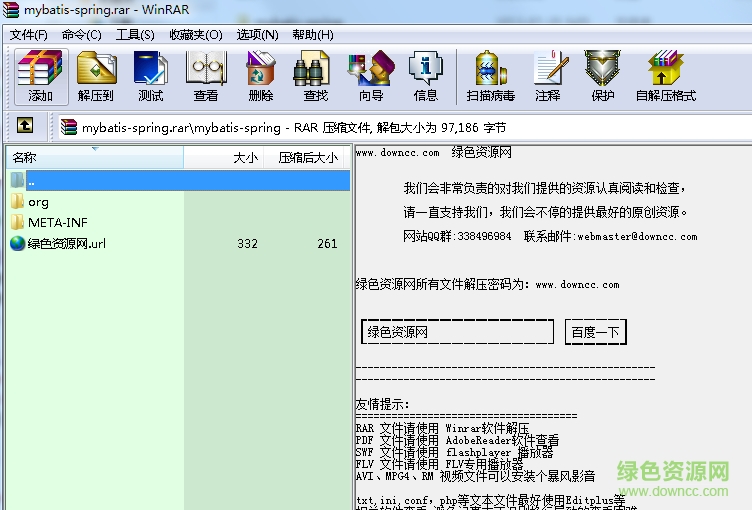Go up one folder level arrow
Screen dimensions: 752x510
25,126
